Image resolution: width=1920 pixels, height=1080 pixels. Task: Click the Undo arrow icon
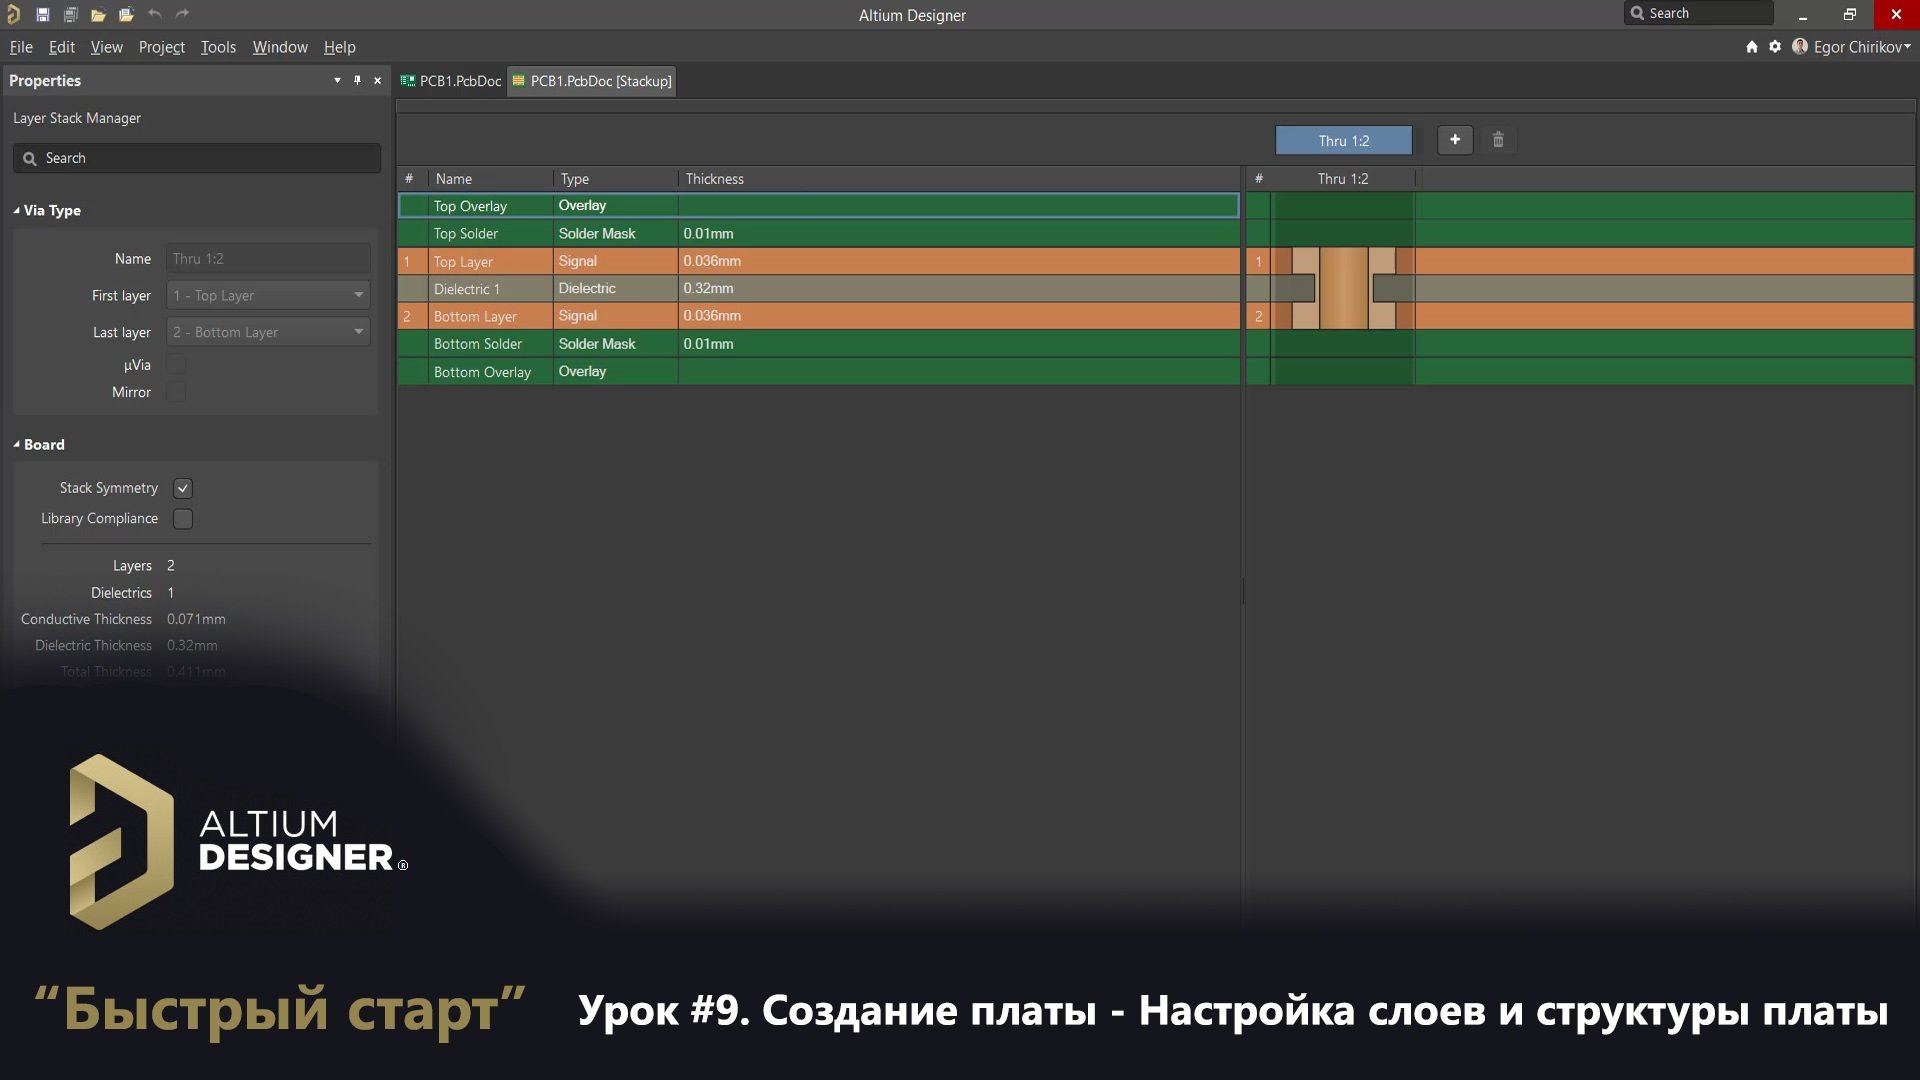click(x=154, y=14)
